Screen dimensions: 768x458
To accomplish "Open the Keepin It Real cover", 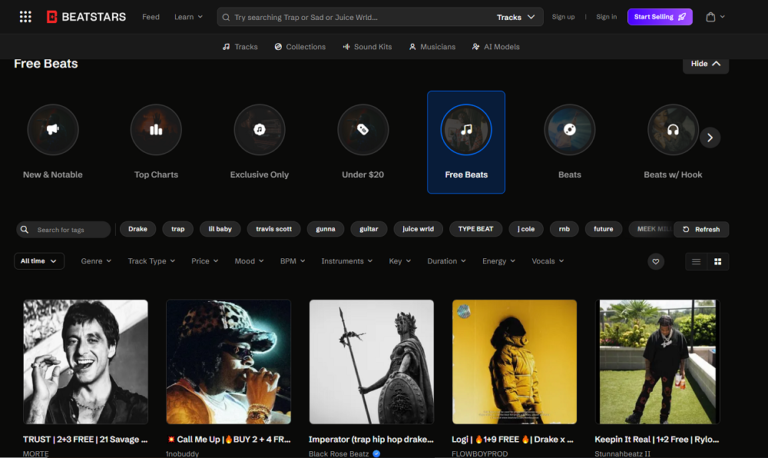I will pyautogui.click(x=657, y=362).
